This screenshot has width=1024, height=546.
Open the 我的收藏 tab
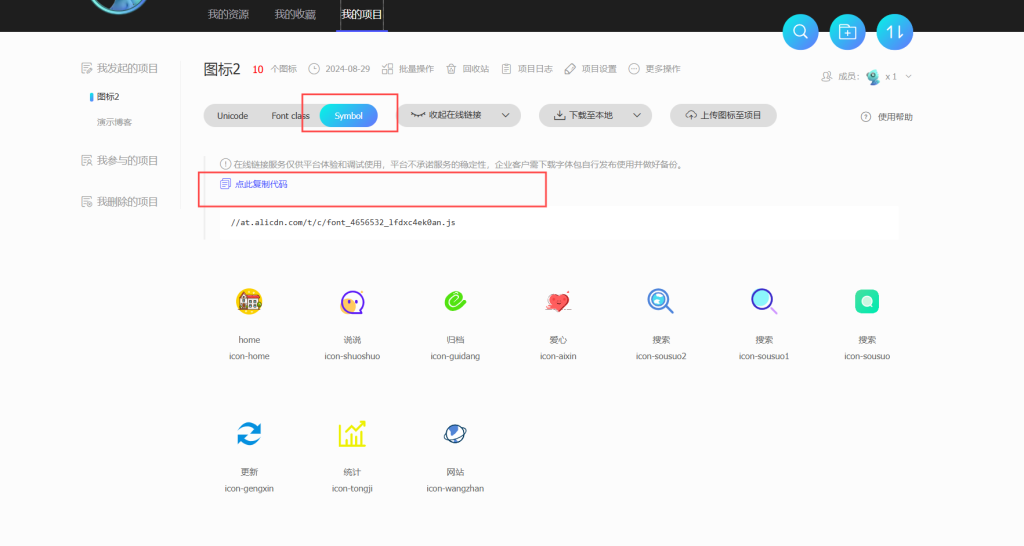295,15
